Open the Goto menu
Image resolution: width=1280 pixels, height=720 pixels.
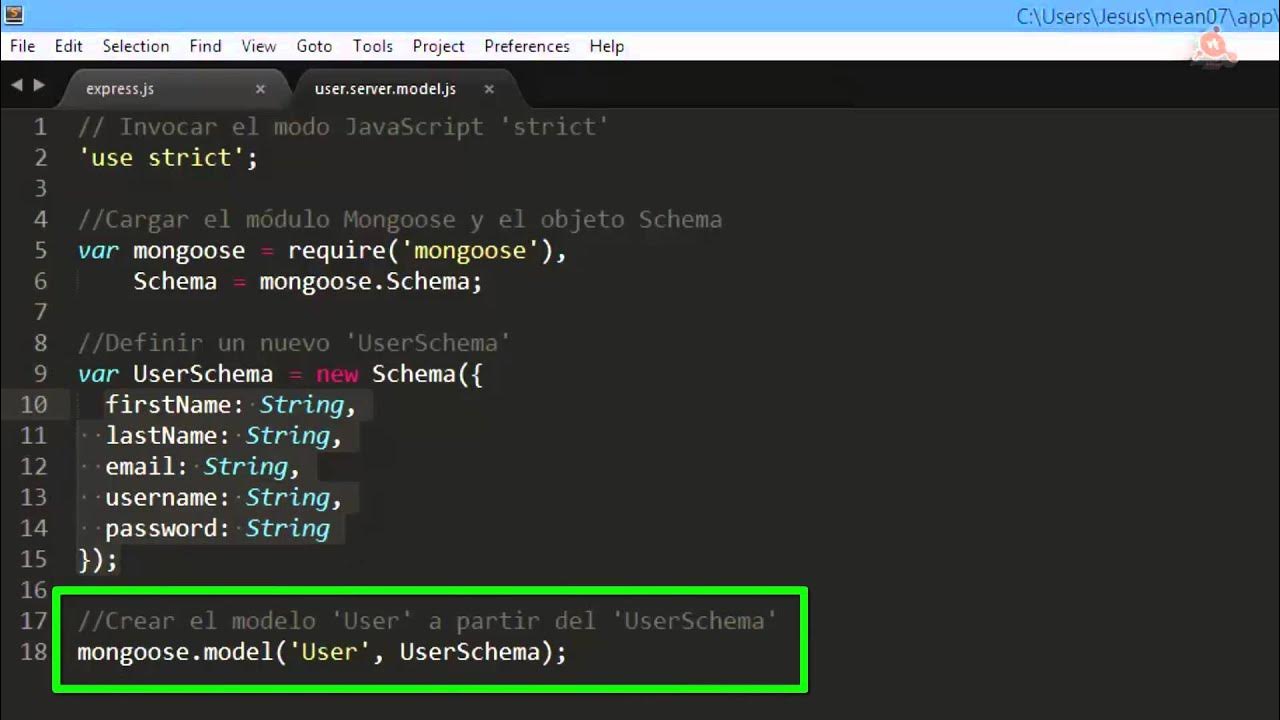[x=314, y=46]
